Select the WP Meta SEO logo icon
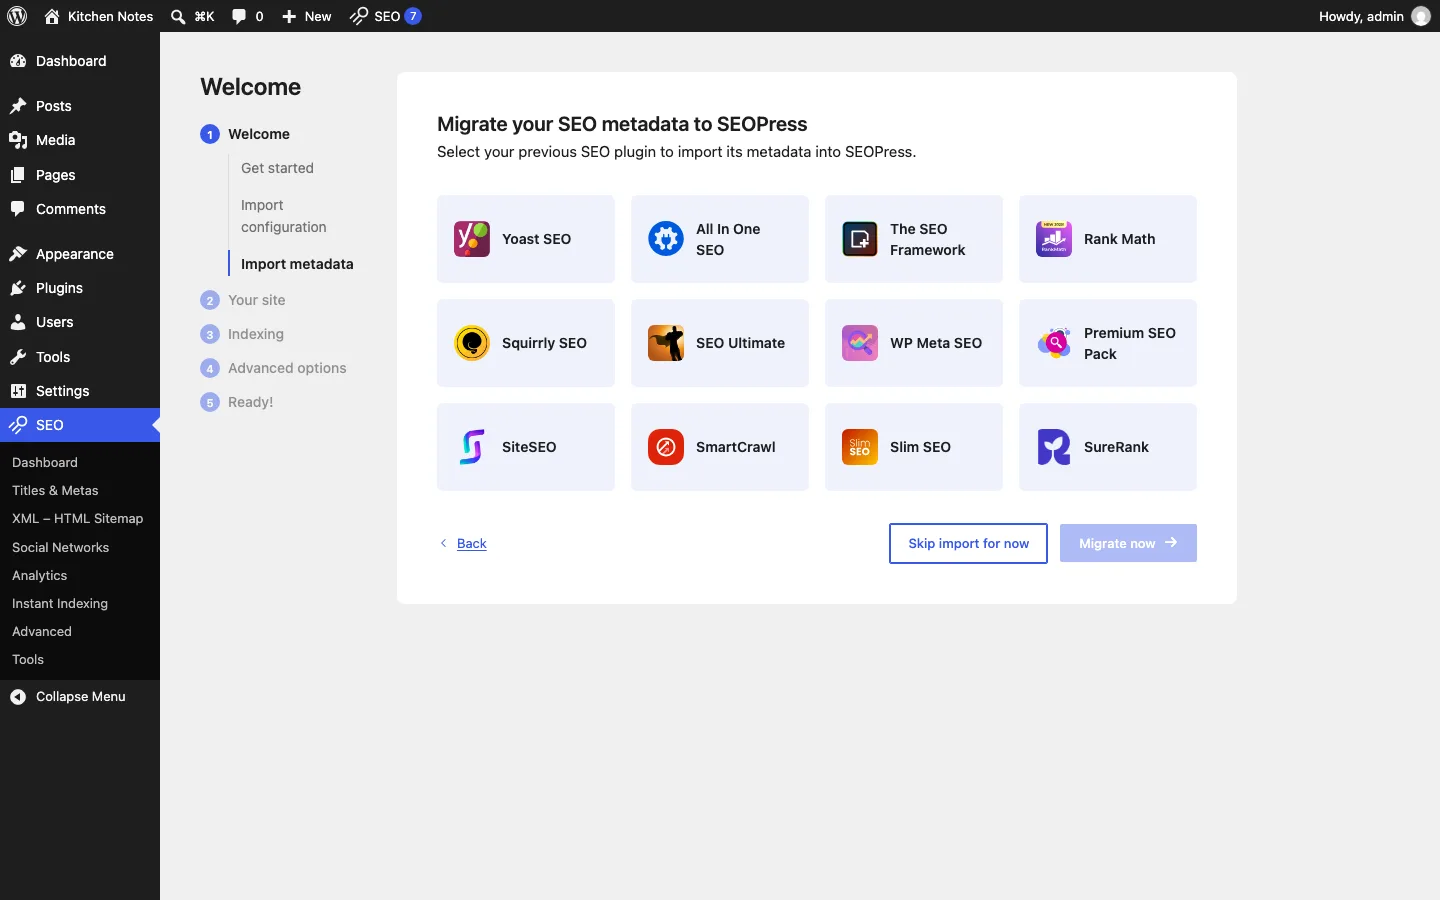This screenshot has width=1440, height=900. [860, 343]
